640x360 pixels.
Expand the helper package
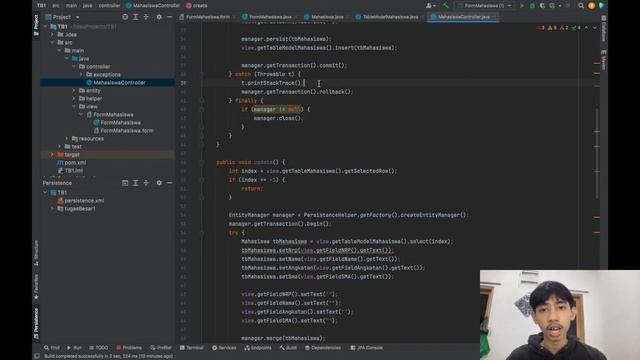point(74,98)
